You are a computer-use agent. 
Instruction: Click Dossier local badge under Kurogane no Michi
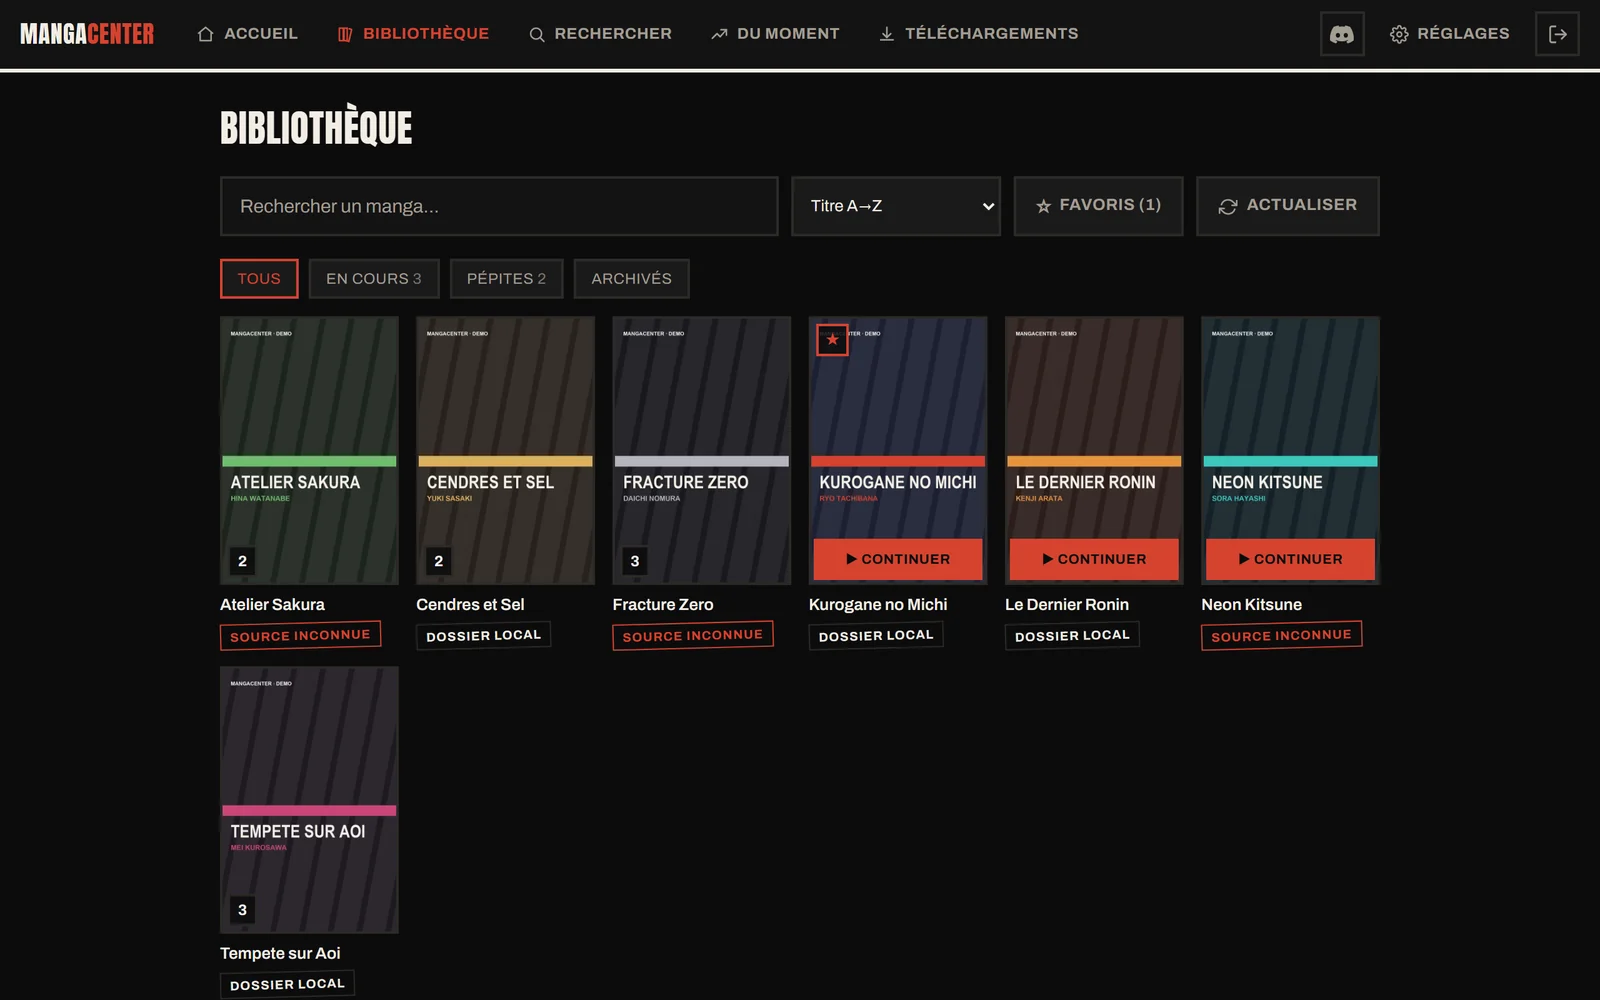876,636
